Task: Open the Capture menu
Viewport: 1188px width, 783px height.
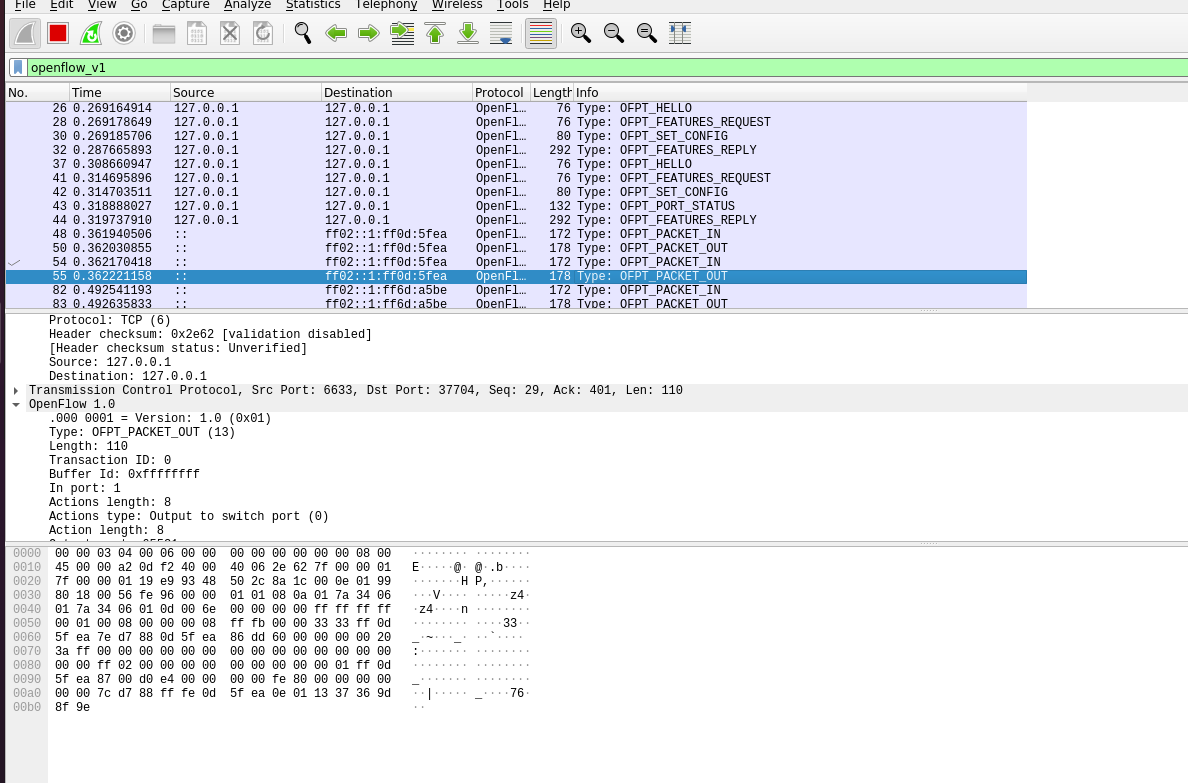Action: pyautogui.click(x=186, y=5)
